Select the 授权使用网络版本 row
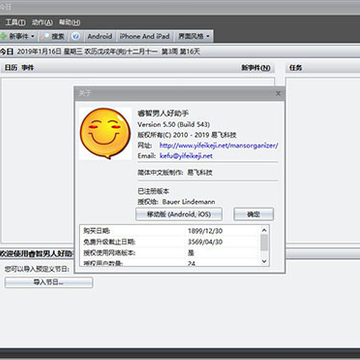The image size is (360, 360). pos(169,253)
